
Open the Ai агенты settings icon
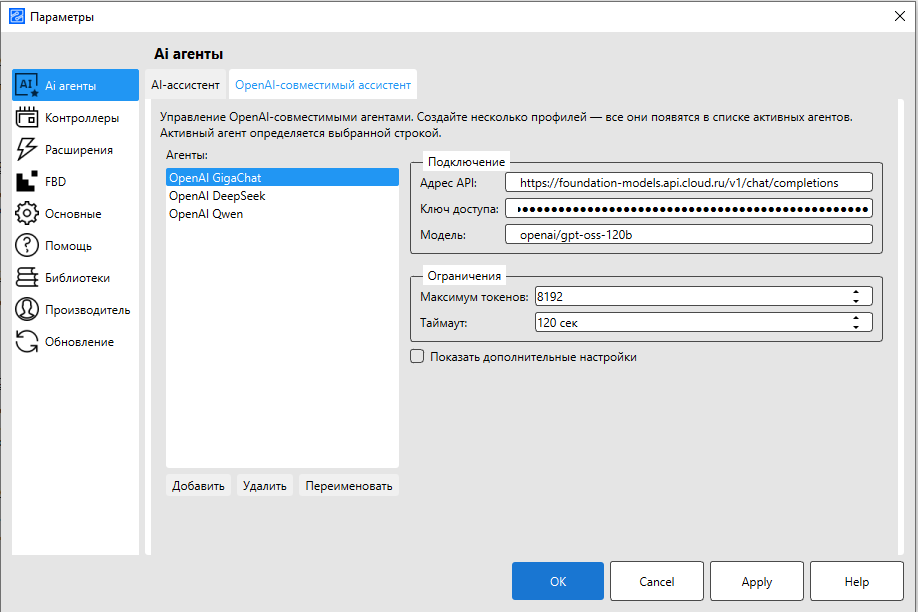[26, 85]
